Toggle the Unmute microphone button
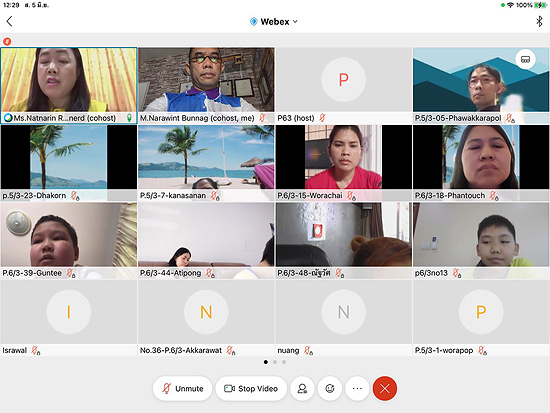550x413 pixels. (x=183, y=388)
